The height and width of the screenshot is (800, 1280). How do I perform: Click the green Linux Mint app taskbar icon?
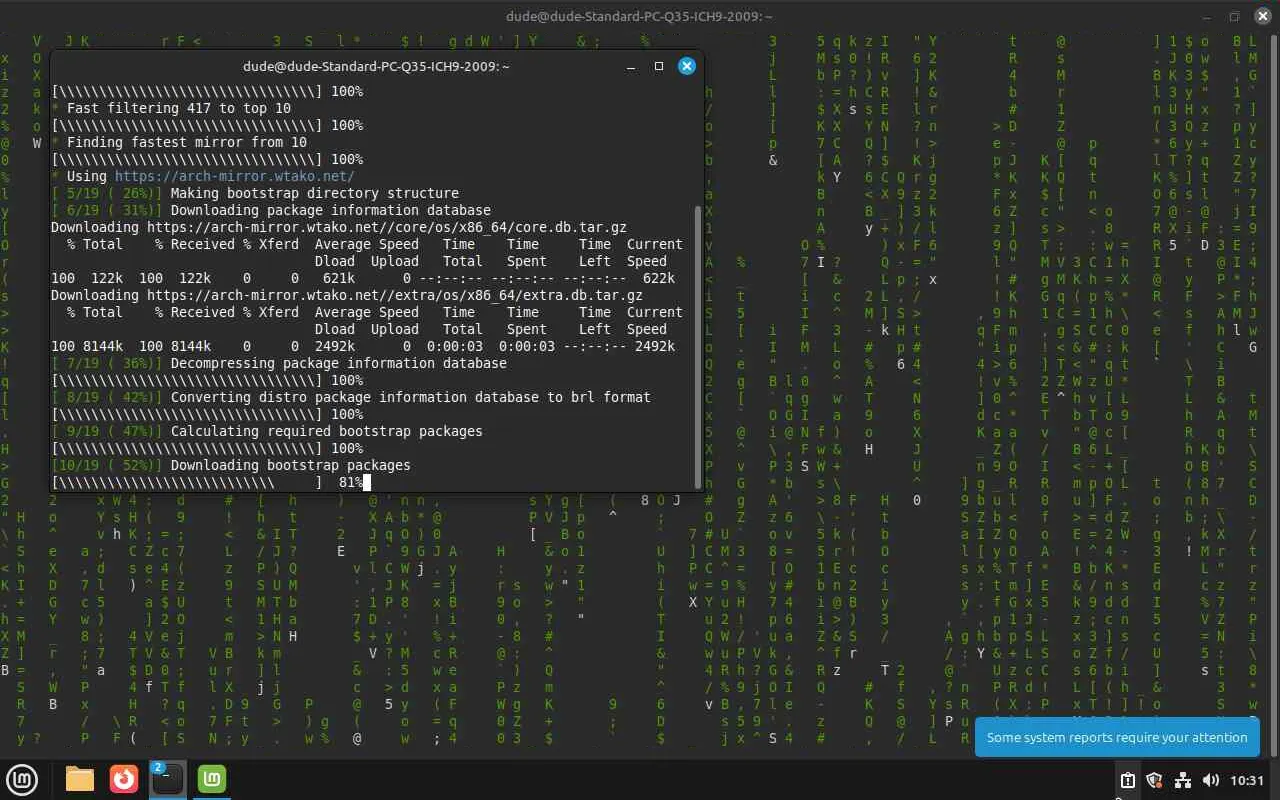tap(212, 779)
